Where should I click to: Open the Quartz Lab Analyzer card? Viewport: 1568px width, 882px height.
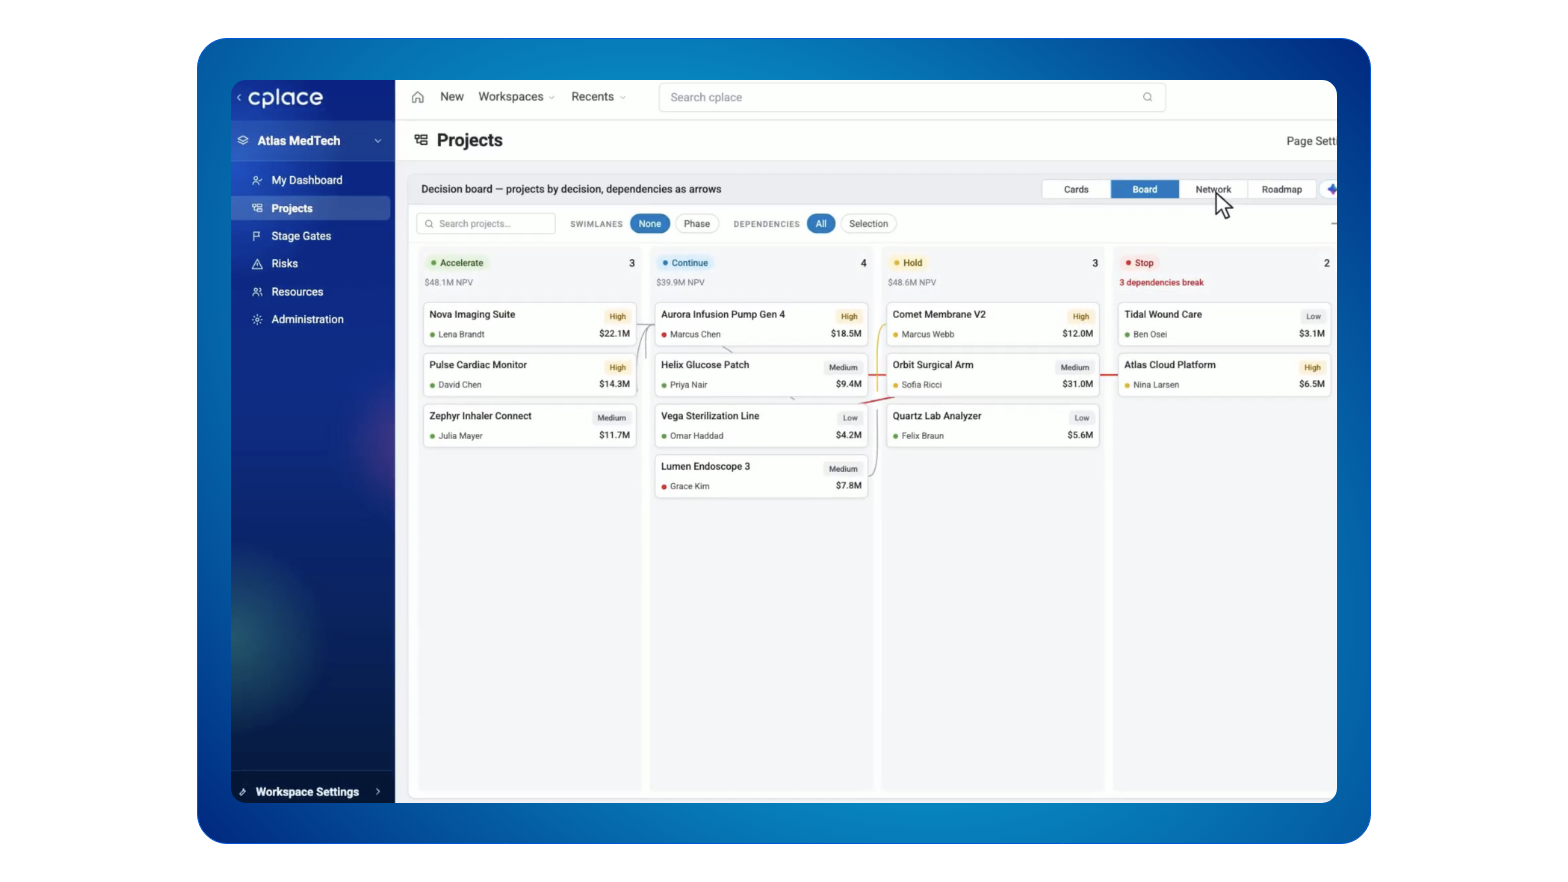pos(993,426)
